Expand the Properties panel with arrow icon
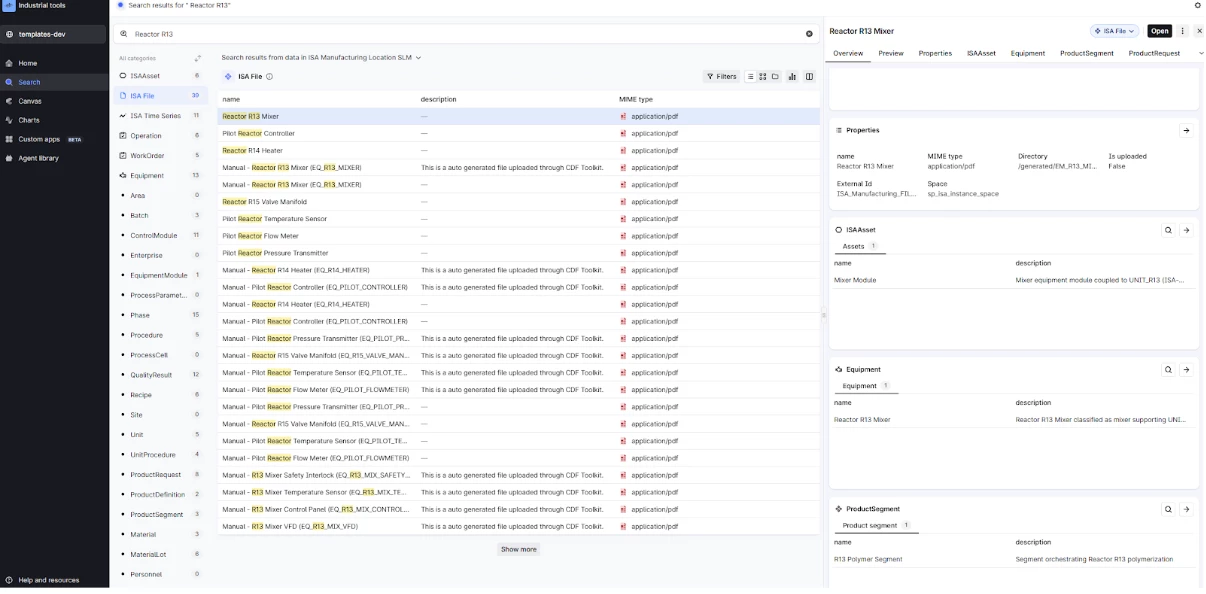Image resolution: width=1206 pixels, height=594 pixels. click(x=1186, y=131)
